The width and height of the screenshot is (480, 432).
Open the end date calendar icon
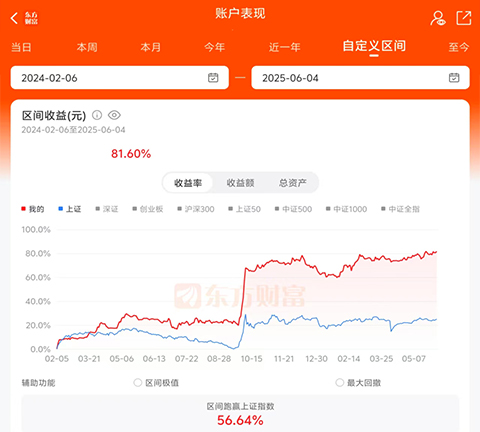click(454, 78)
